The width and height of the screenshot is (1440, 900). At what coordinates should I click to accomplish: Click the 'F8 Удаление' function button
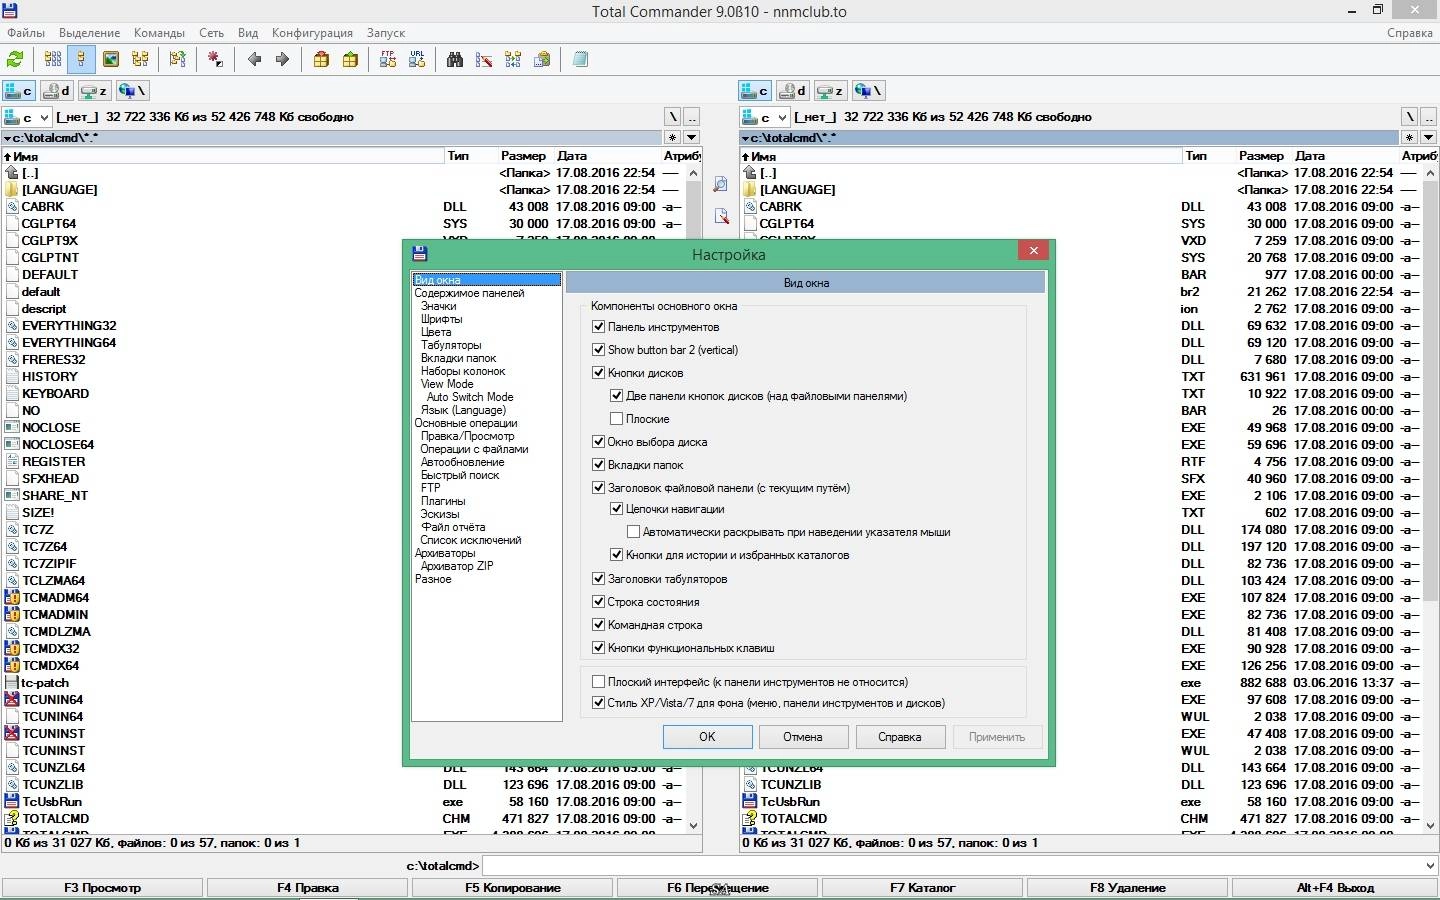[x=1128, y=888]
